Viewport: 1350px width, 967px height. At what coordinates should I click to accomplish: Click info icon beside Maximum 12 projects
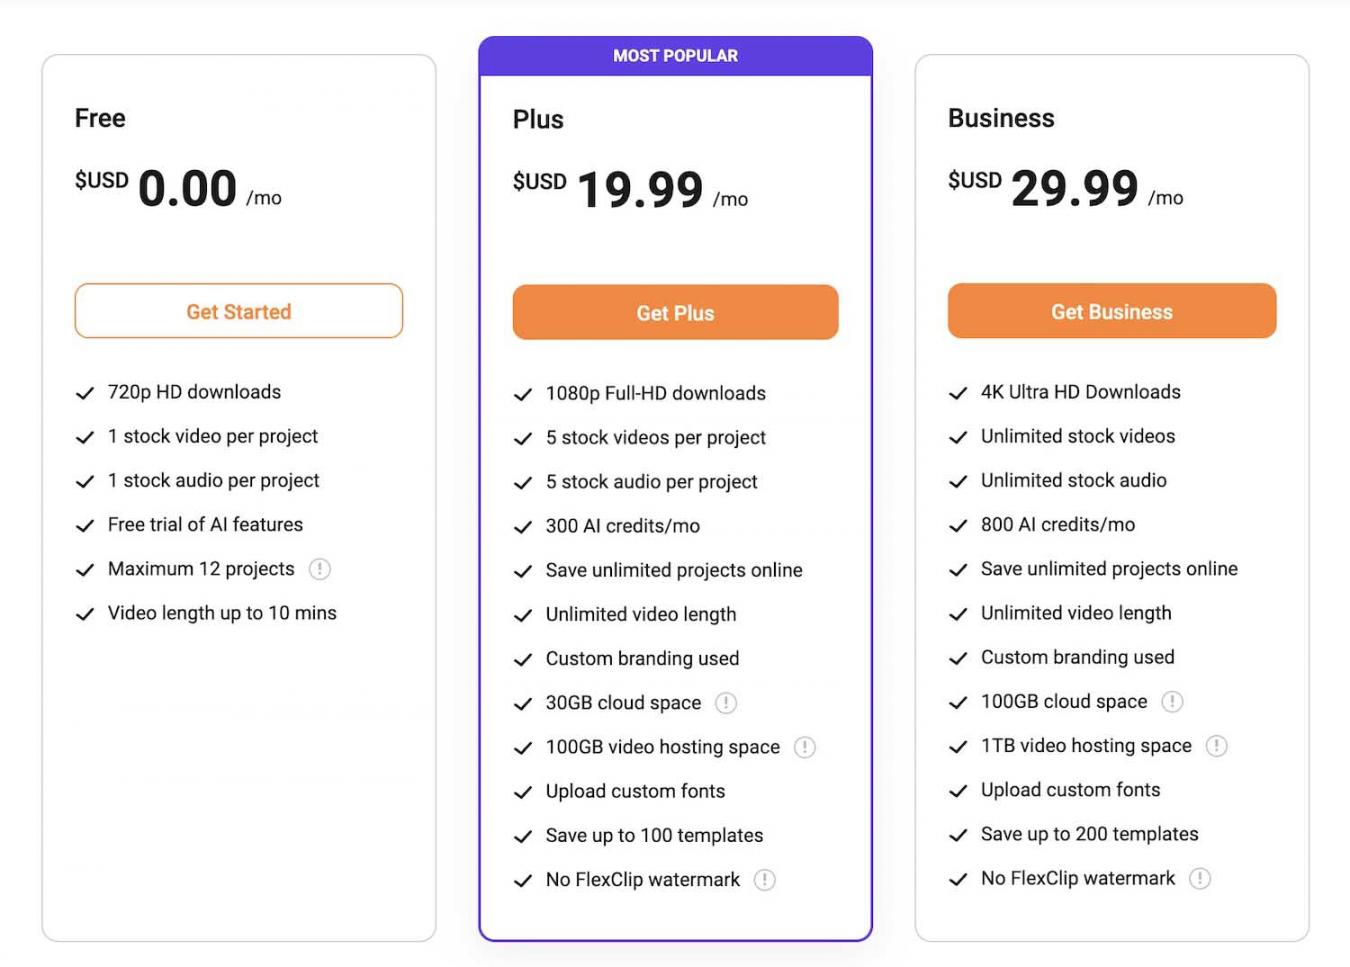click(320, 569)
